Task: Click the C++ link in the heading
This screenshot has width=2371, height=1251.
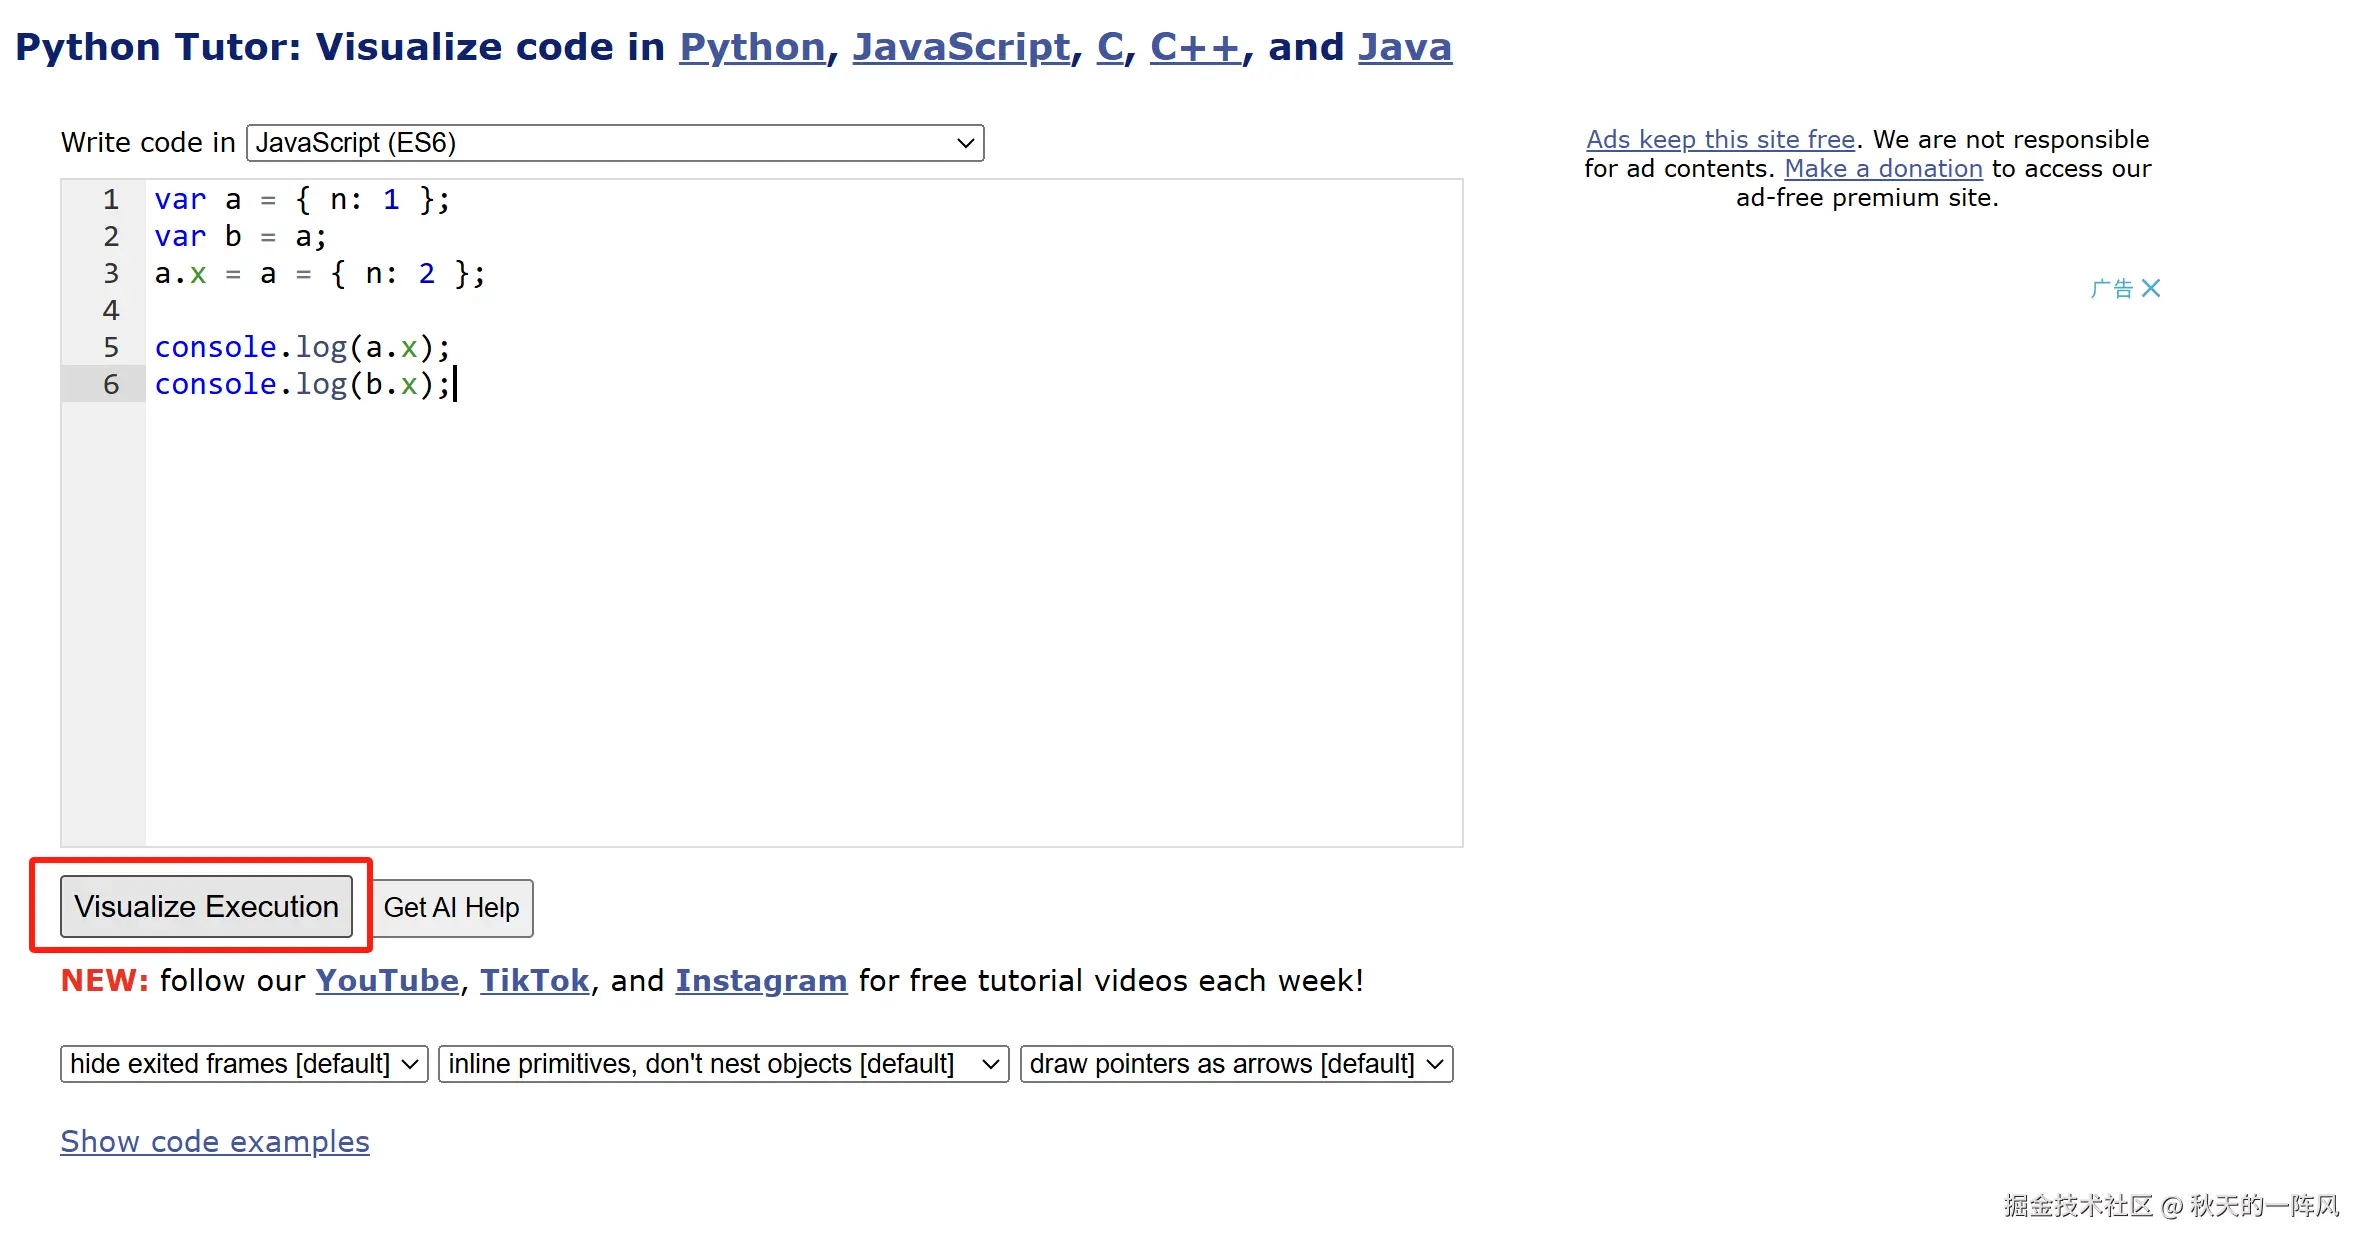Action: pyautogui.click(x=1195, y=47)
